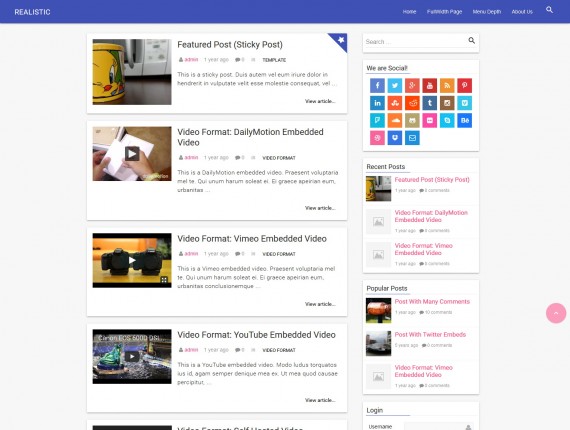Open the Home menu item

click(409, 12)
